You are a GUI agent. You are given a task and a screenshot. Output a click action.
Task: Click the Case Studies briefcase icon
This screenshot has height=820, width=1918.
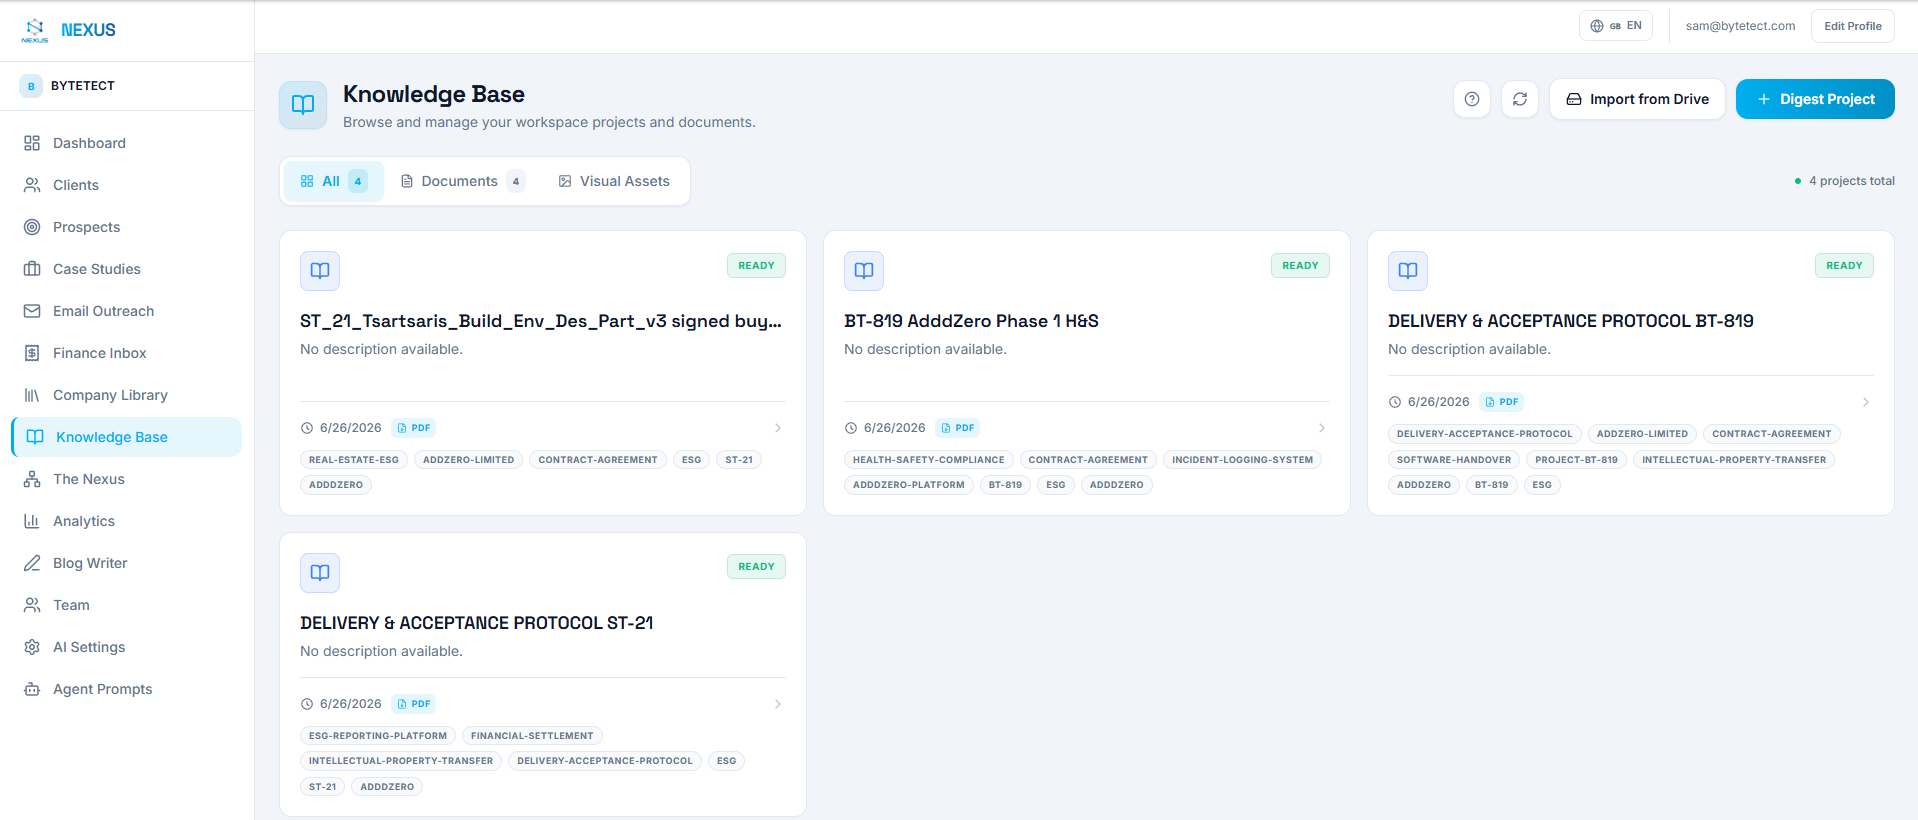[32, 269]
